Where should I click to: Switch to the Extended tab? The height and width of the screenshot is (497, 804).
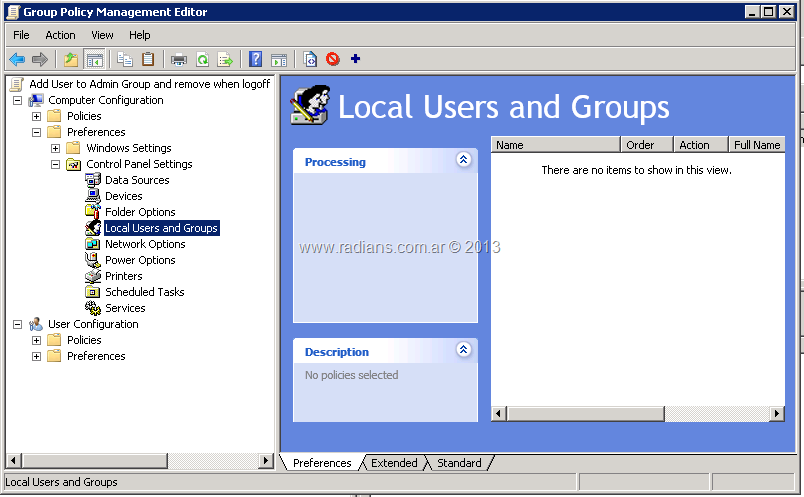(394, 463)
